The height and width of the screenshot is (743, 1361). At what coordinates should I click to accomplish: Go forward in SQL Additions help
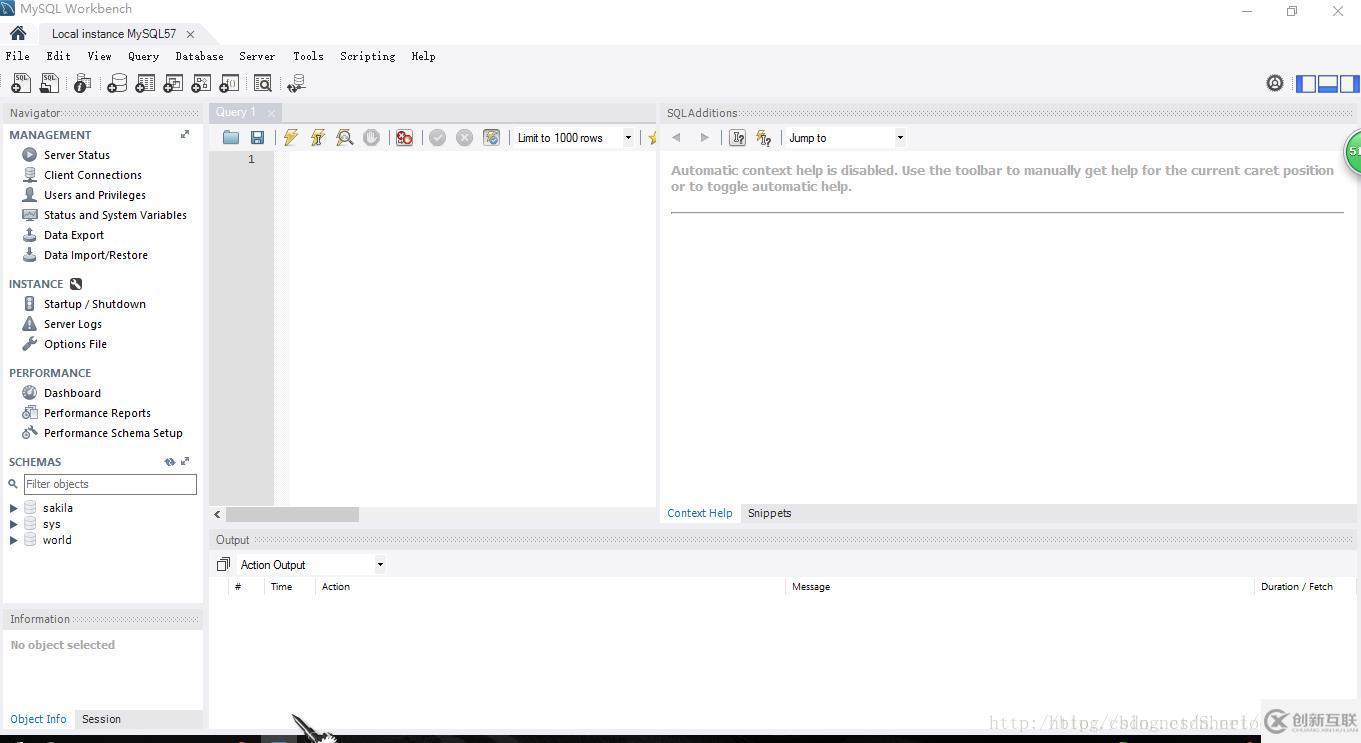(704, 138)
